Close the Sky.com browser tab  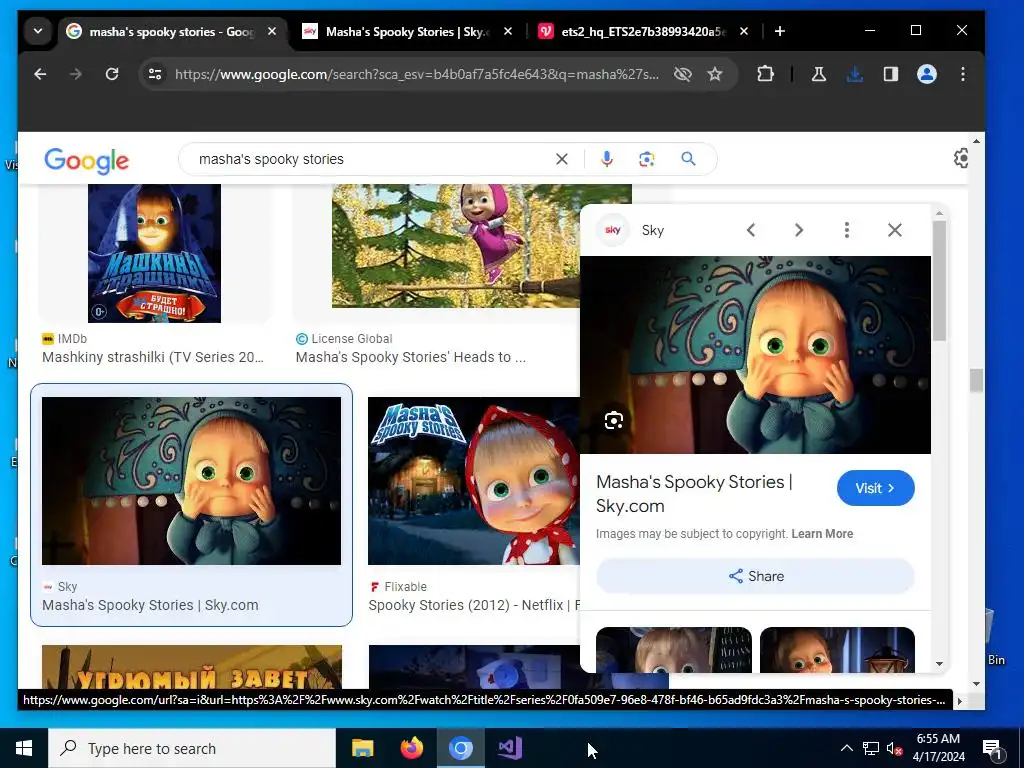pos(507,31)
